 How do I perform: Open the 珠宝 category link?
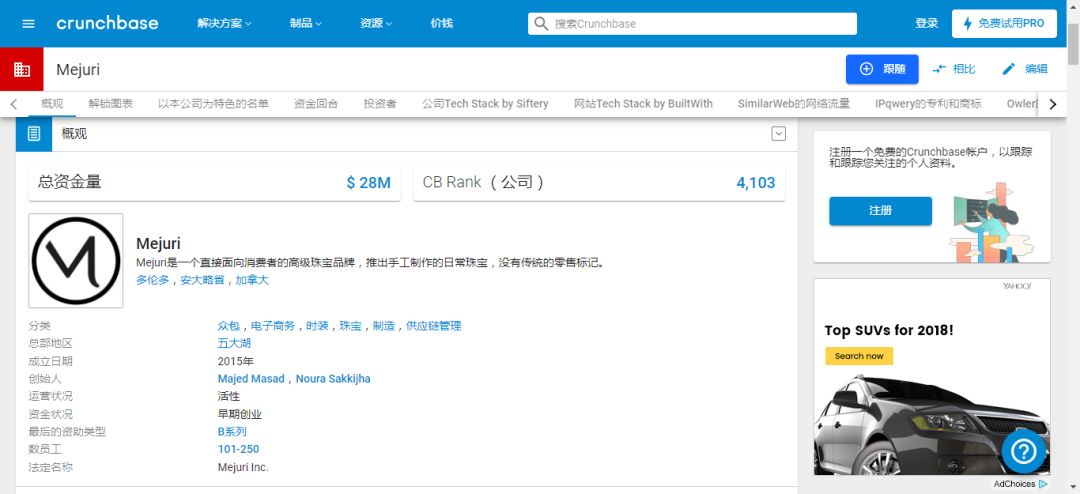tap(351, 326)
